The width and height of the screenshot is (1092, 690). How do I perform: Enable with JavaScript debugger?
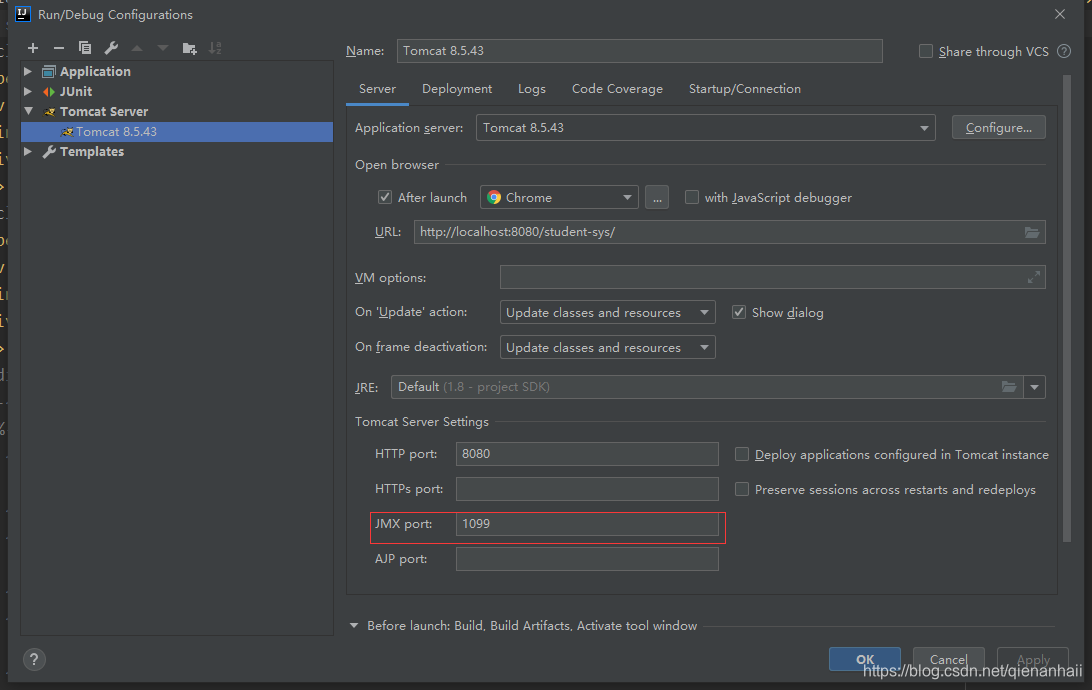691,197
